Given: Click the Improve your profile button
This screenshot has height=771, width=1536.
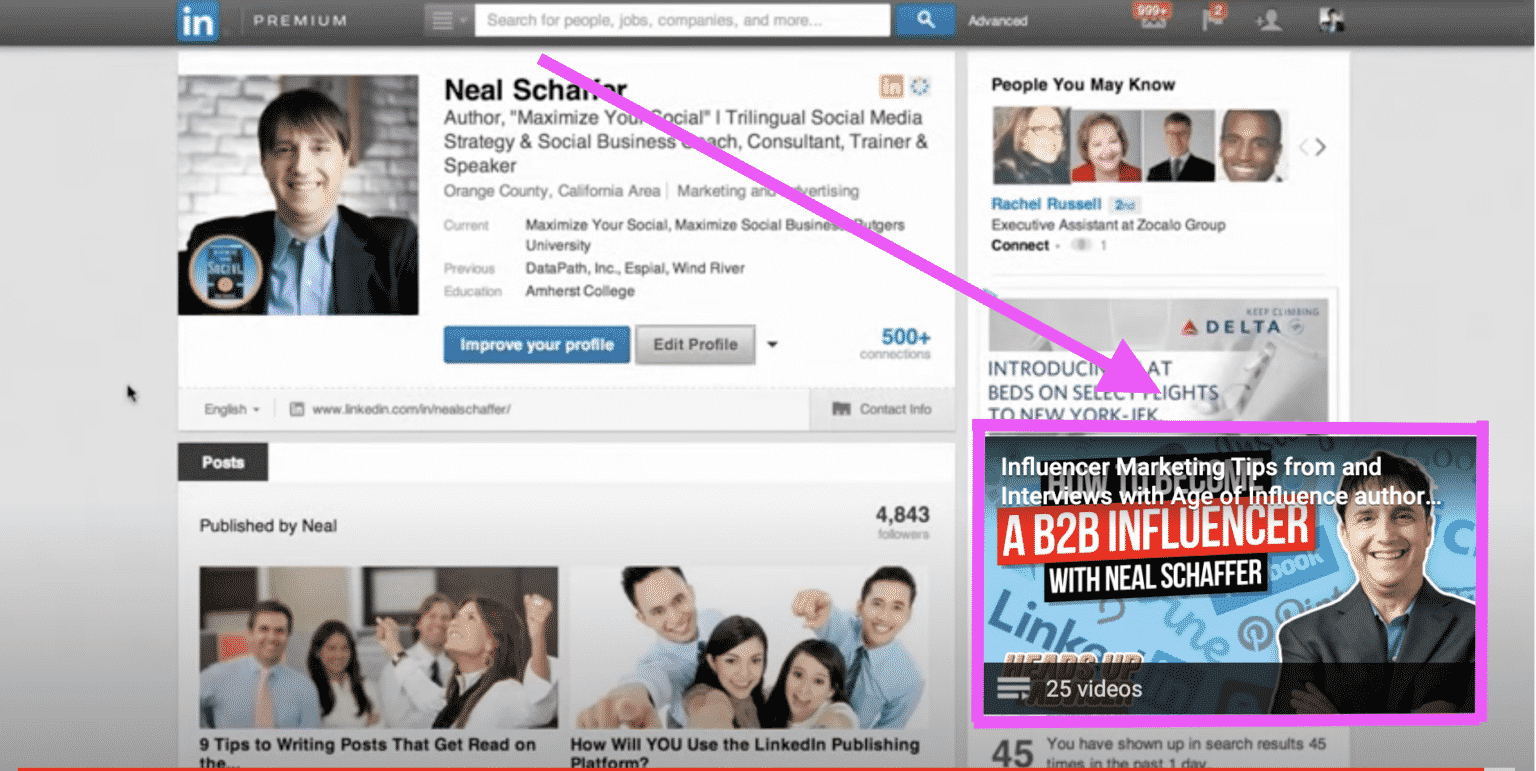Looking at the screenshot, I should (536, 344).
